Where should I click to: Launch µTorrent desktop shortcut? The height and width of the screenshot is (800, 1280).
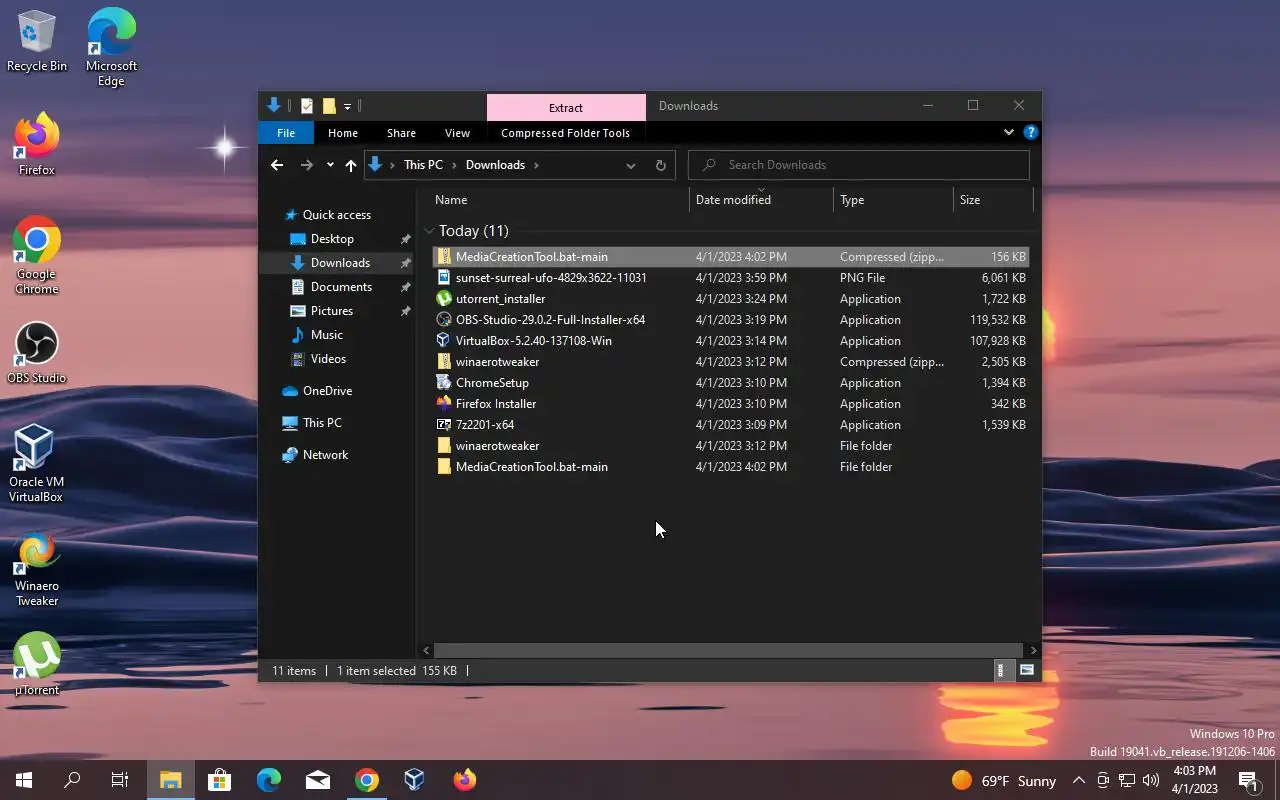coord(37,664)
